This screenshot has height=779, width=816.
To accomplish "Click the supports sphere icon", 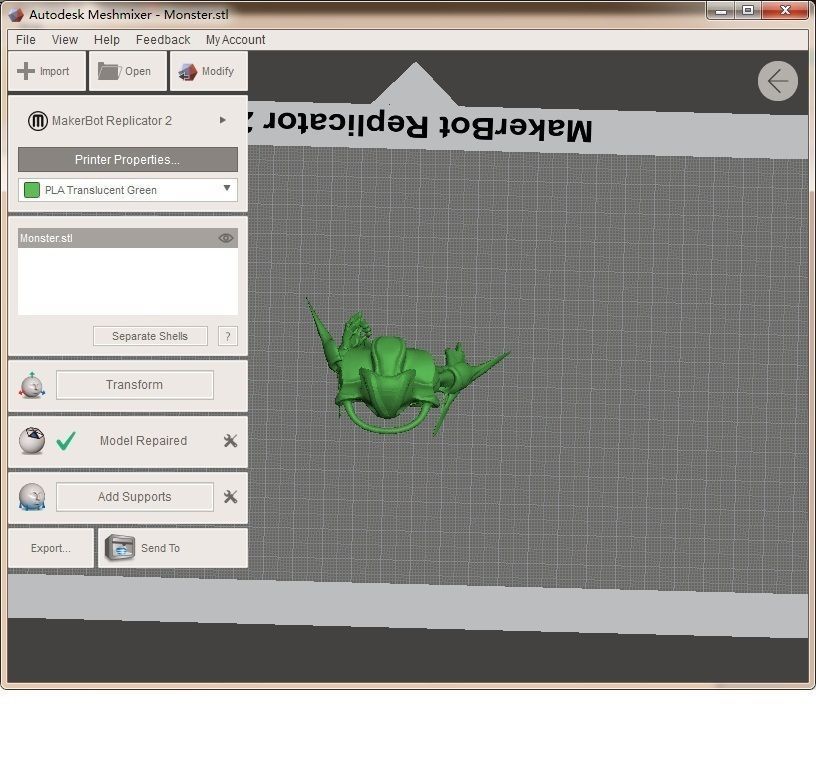I will pyautogui.click(x=32, y=497).
